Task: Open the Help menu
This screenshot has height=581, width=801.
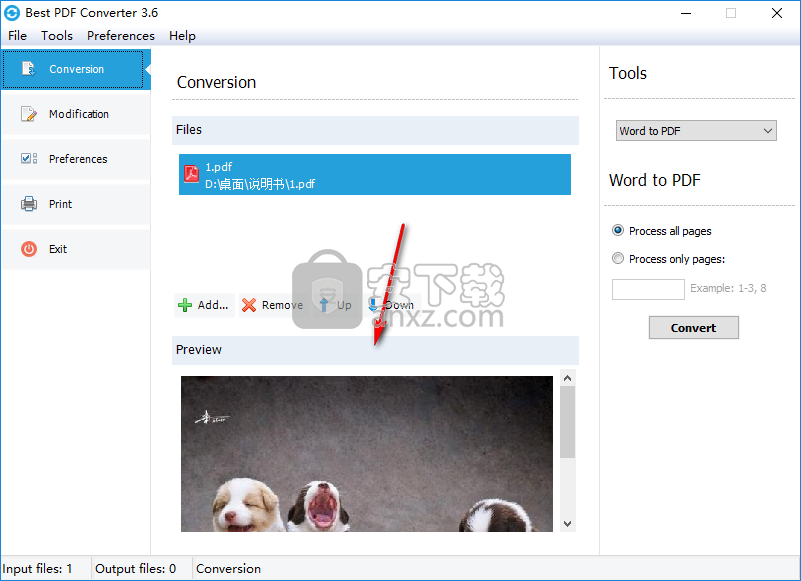Action: (182, 36)
